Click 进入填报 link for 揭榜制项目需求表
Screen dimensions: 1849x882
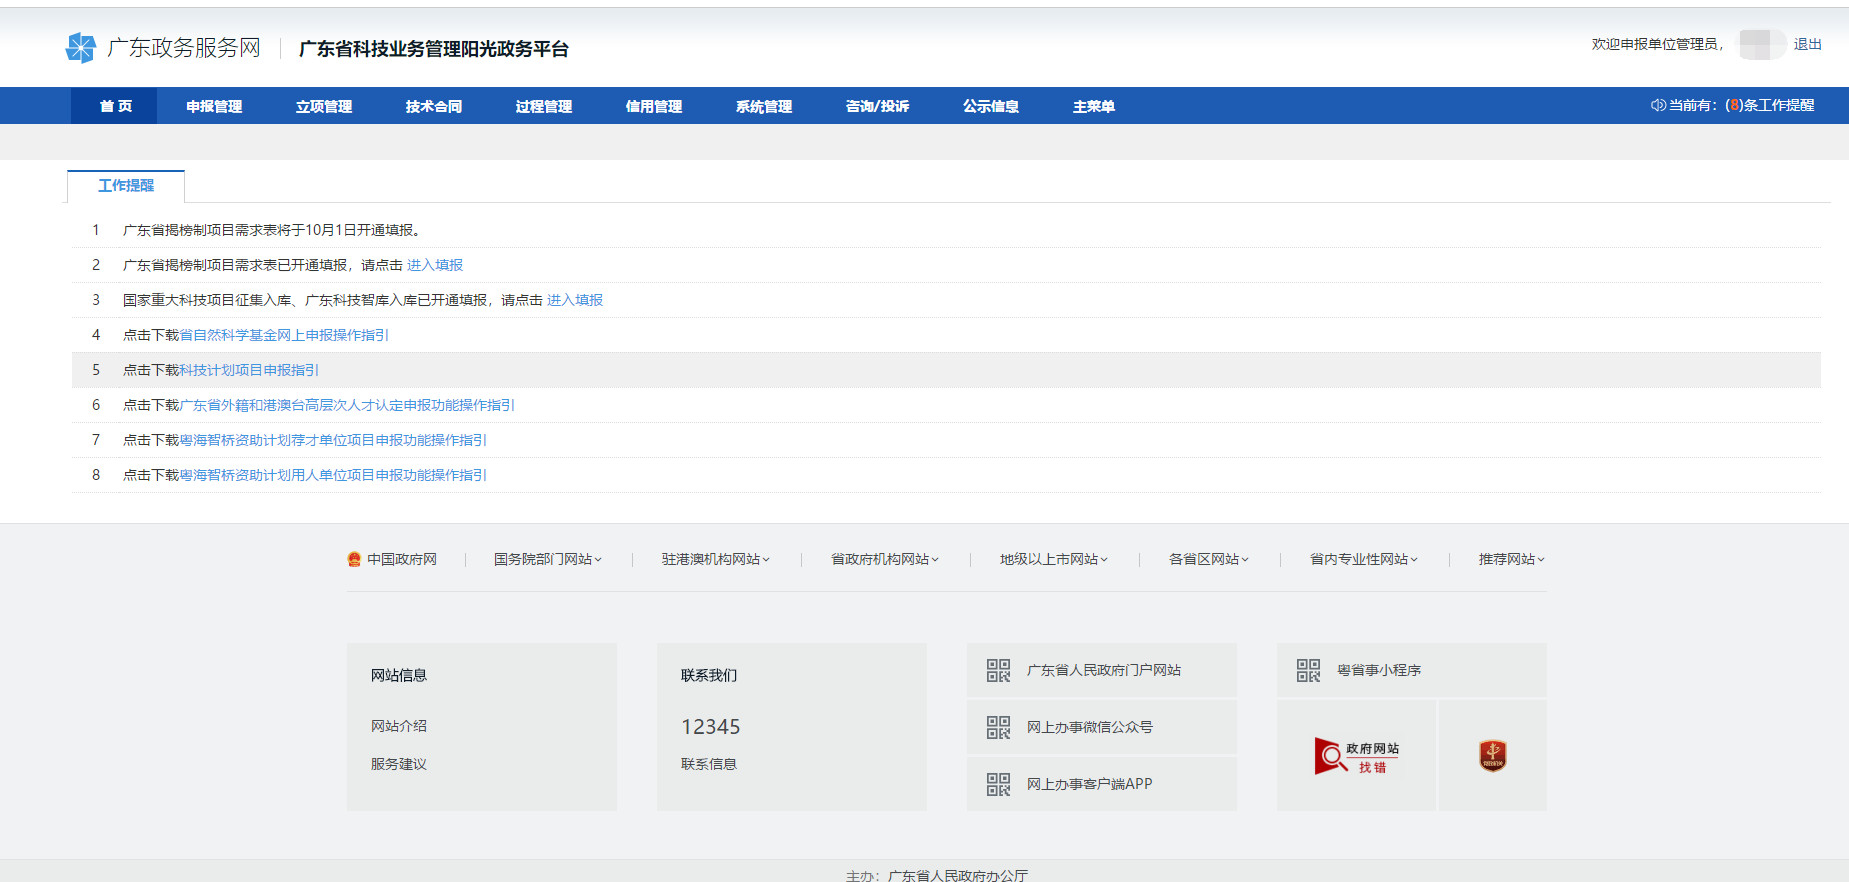(x=435, y=265)
